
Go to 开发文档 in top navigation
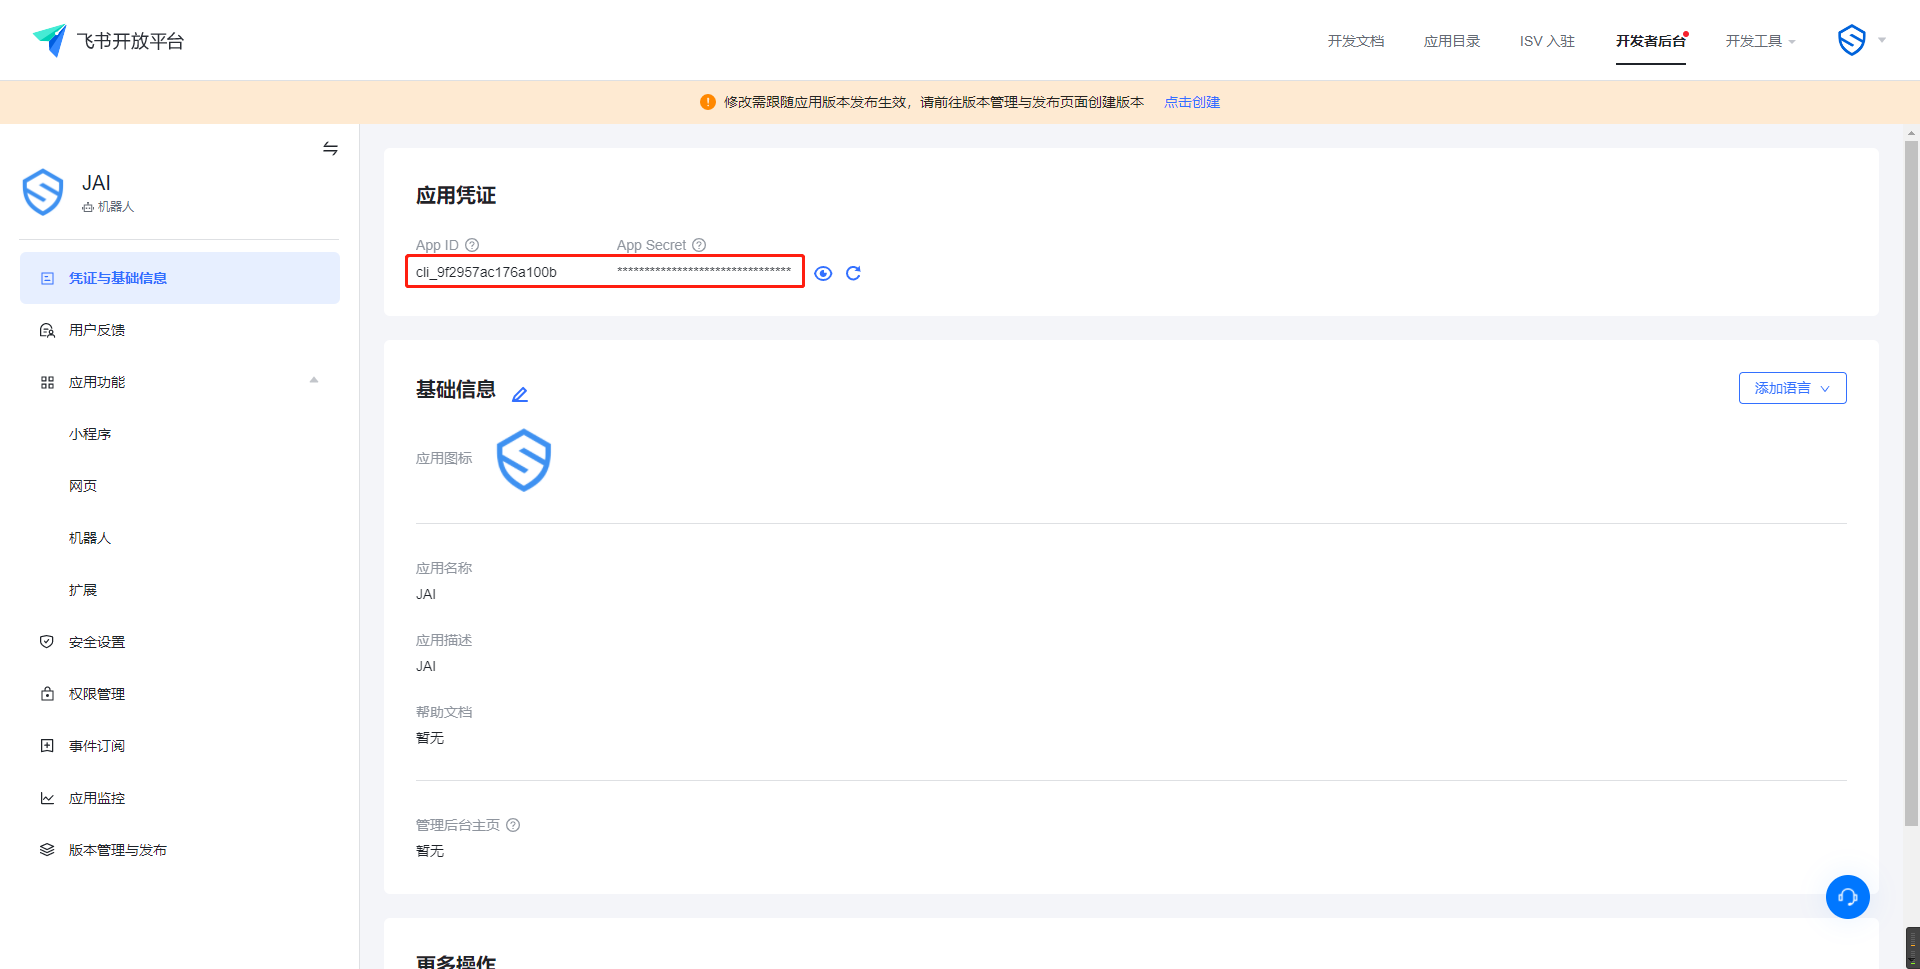1355,41
